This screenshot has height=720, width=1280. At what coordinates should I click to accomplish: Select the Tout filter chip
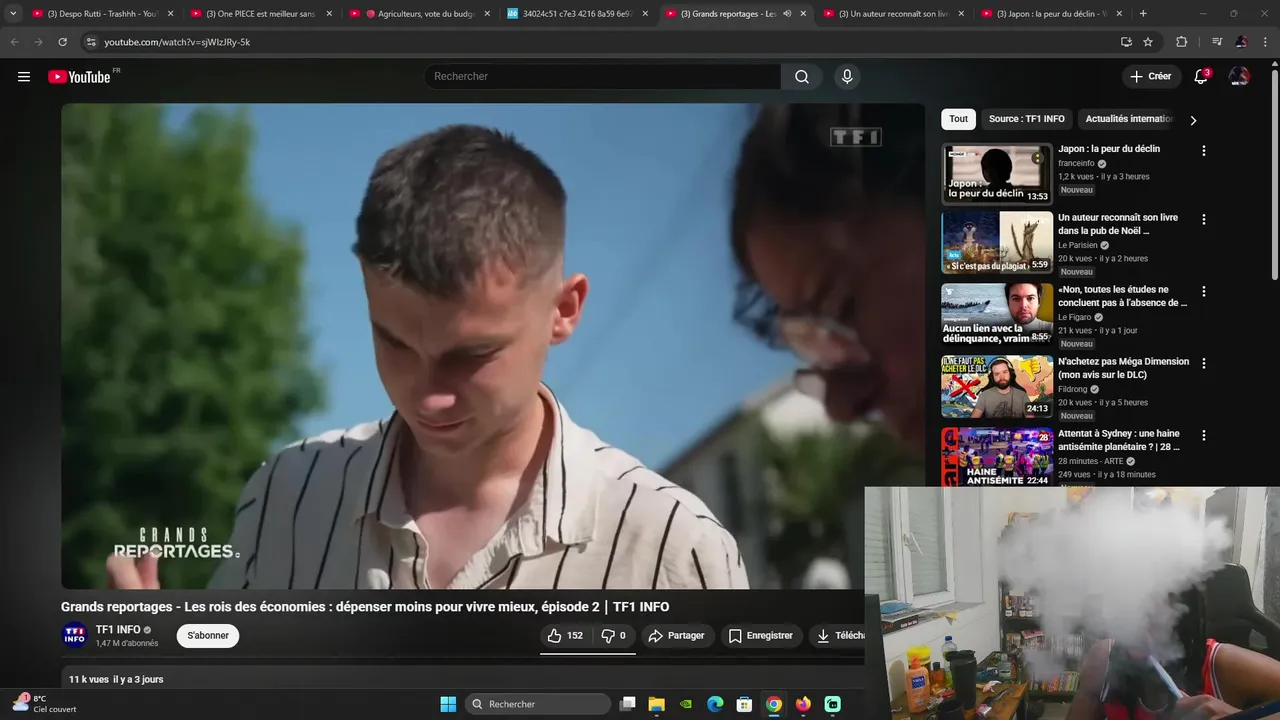click(959, 119)
